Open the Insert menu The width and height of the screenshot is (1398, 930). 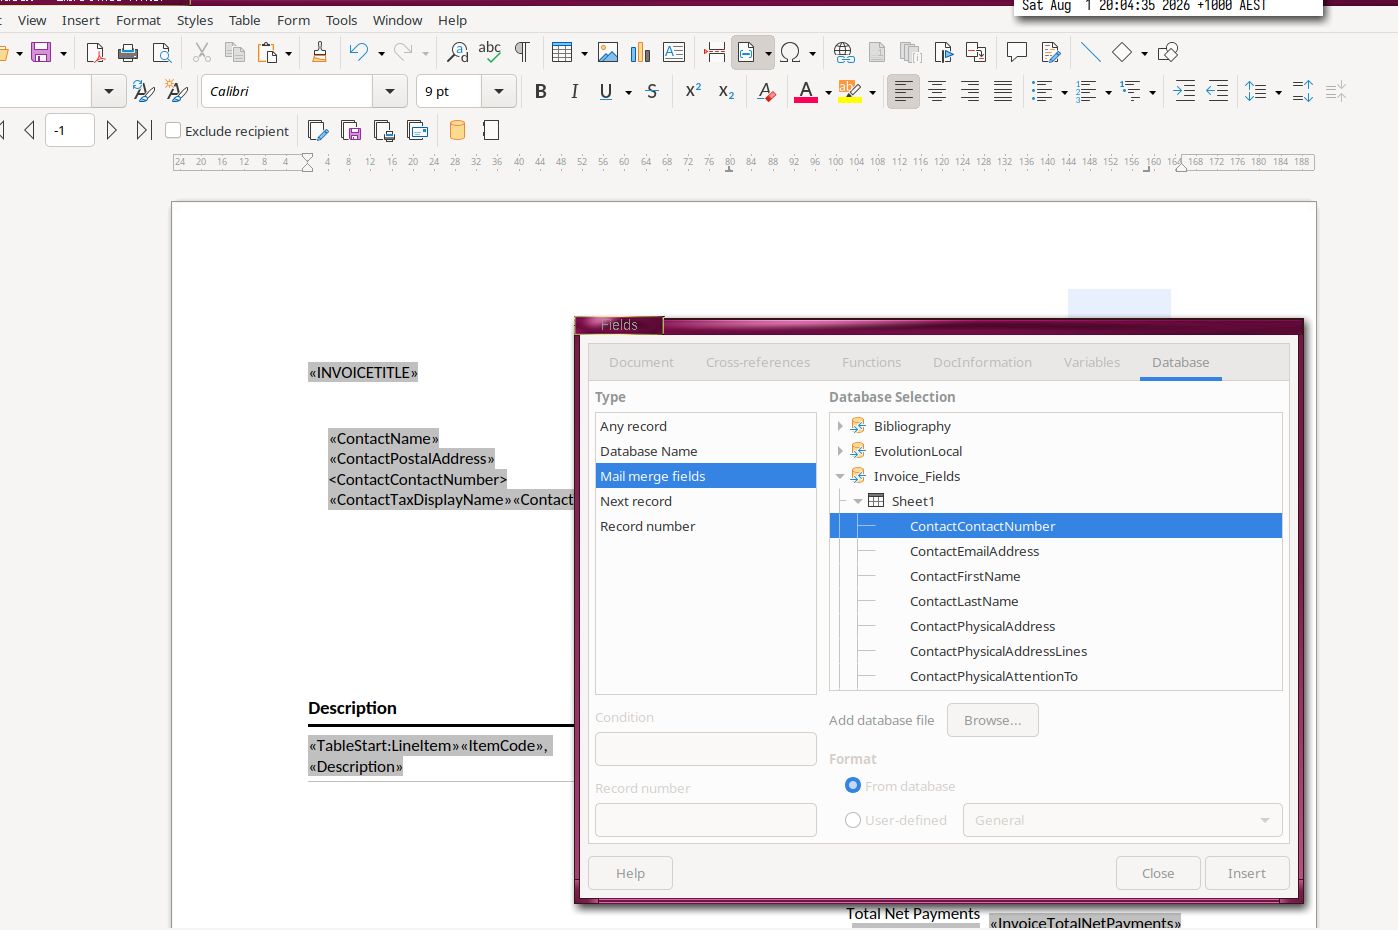[80, 20]
